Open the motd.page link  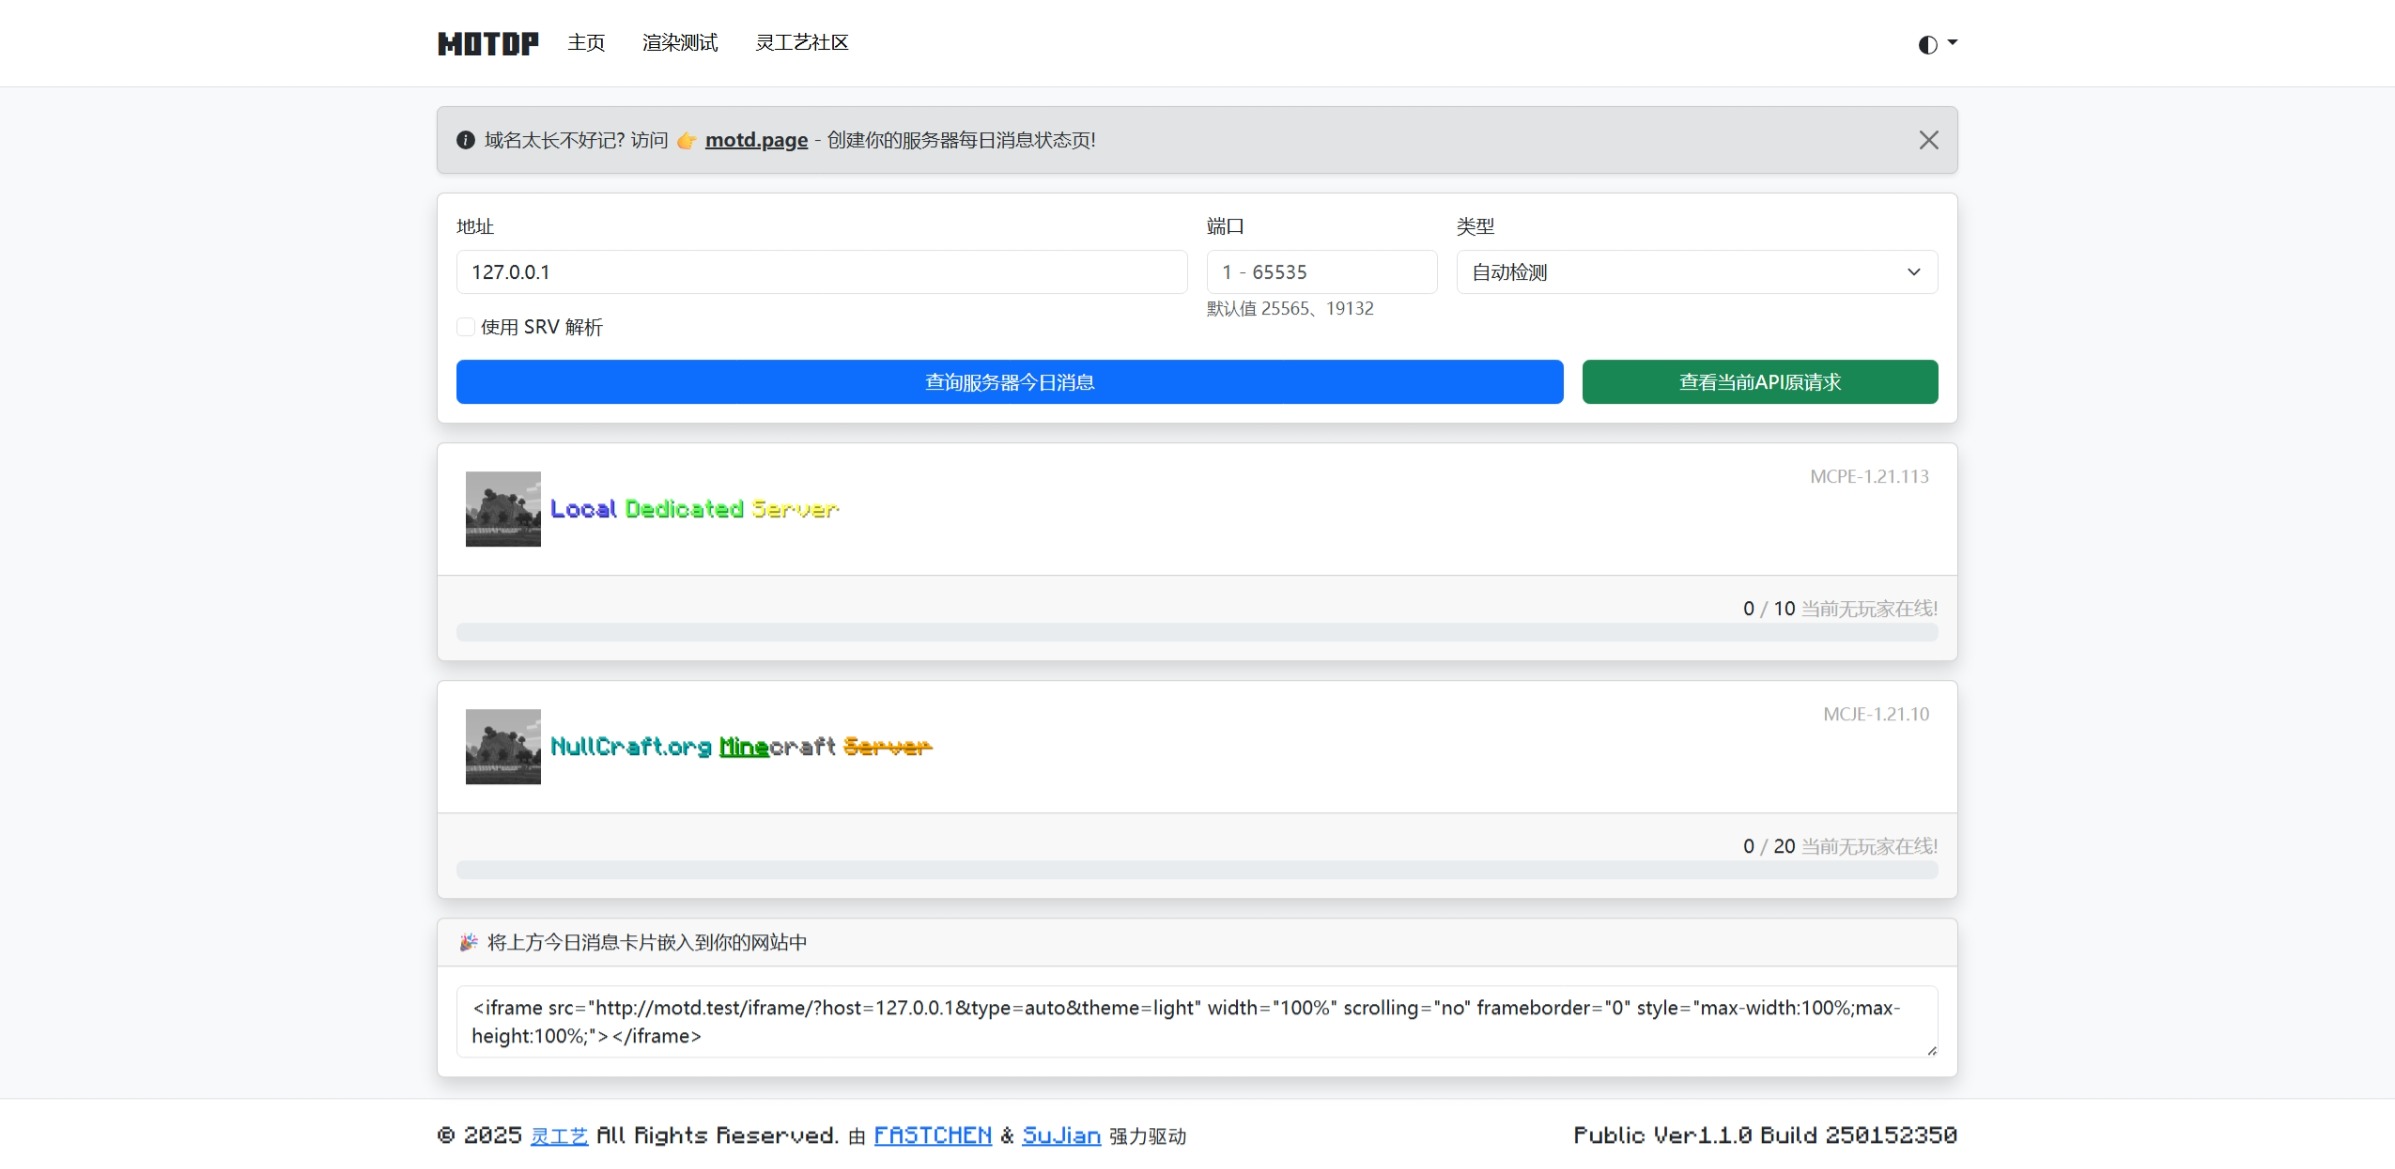point(756,140)
